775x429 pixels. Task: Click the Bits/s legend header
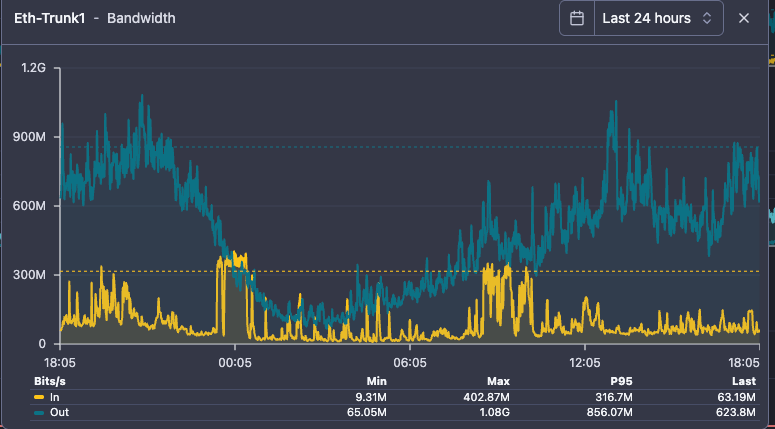(50, 381)
